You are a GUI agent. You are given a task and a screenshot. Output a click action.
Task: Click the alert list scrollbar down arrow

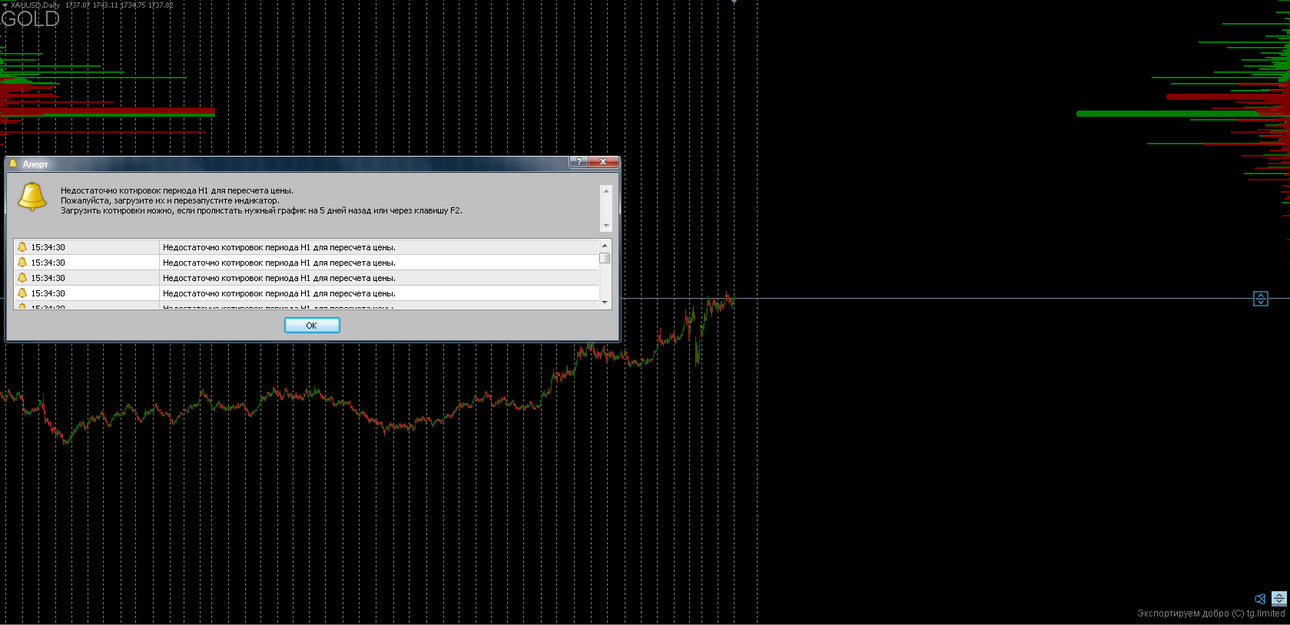[605, 301]
